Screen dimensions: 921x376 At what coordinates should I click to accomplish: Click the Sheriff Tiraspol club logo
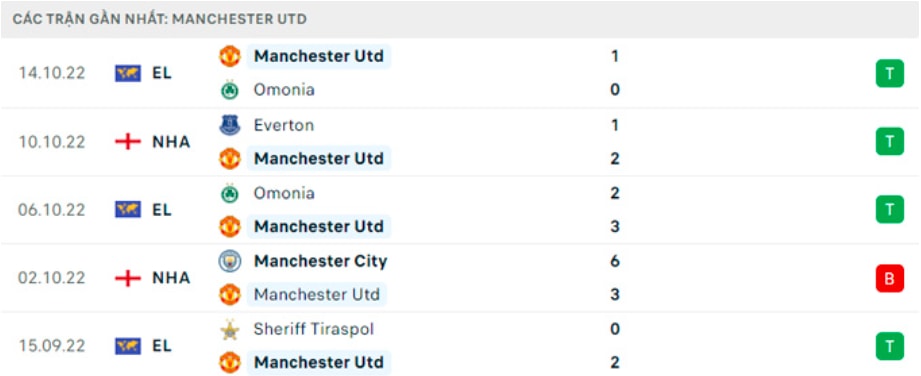pos(230,330)
